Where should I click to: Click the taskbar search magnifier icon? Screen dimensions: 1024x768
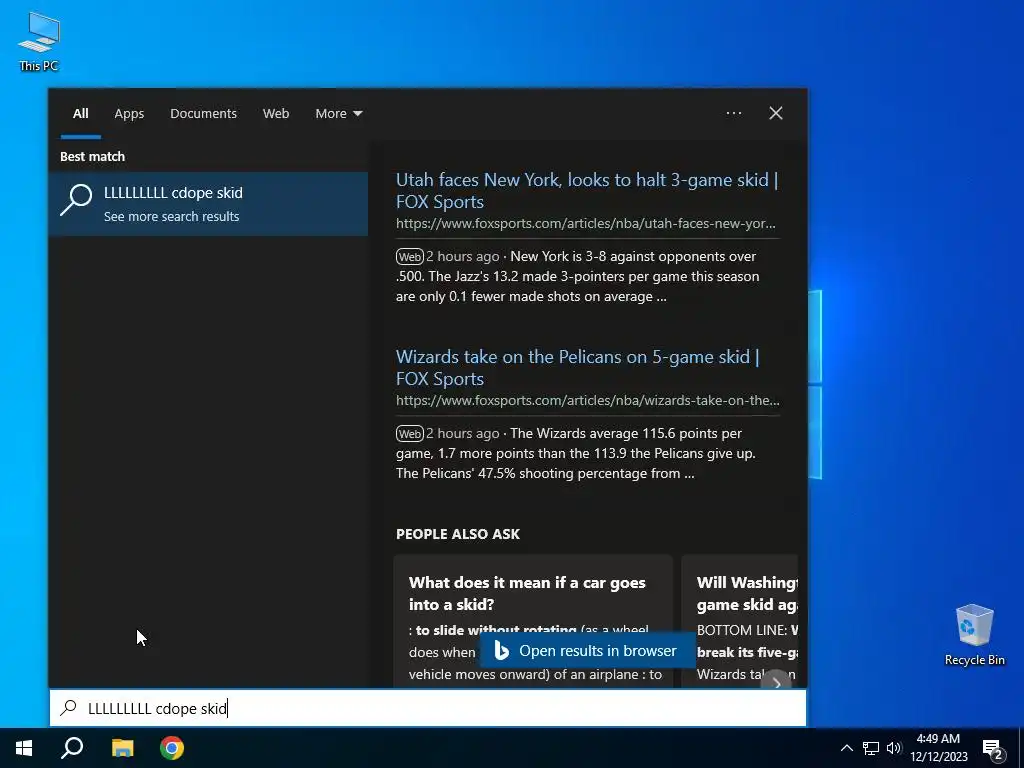coord(72,748)
